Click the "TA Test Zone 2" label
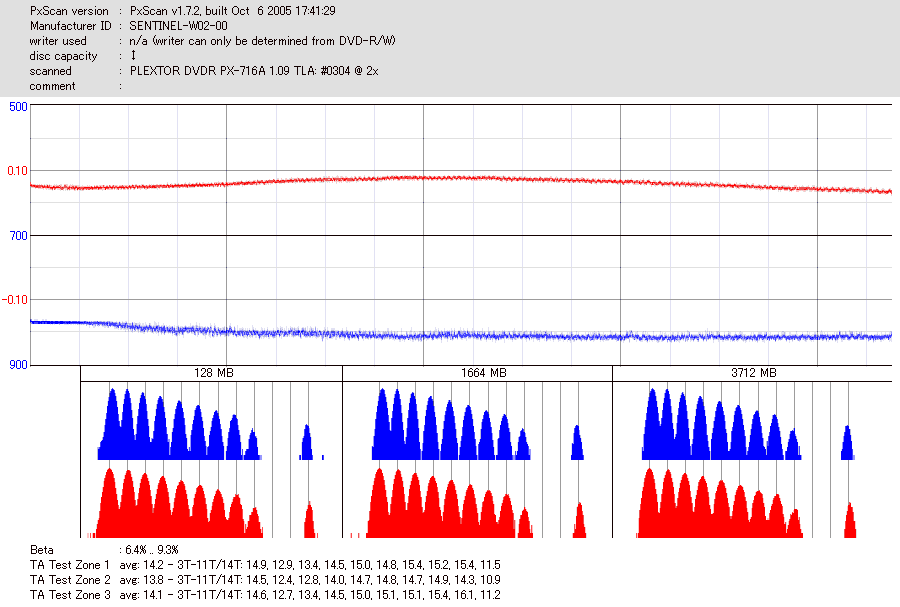 70,579
